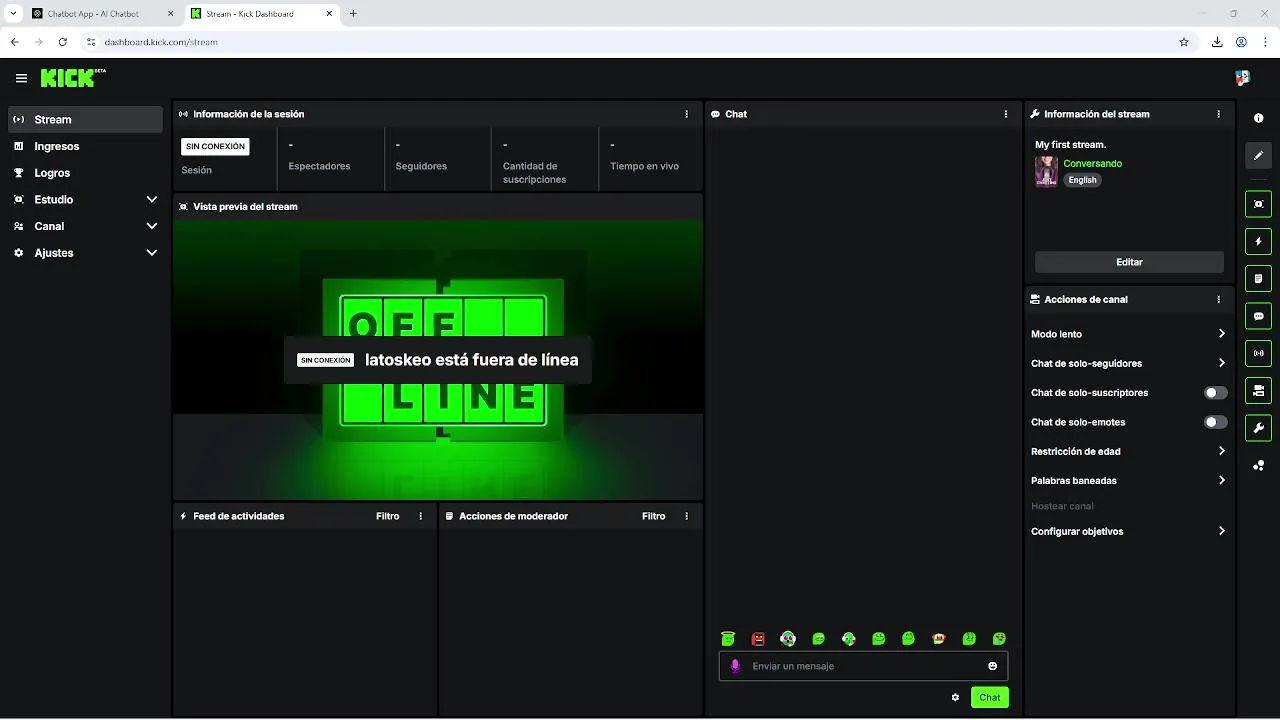Open Palabras baneadas settings
Image resolution: width=1280 pixels, height=720 pixels.
(1129, 480)
